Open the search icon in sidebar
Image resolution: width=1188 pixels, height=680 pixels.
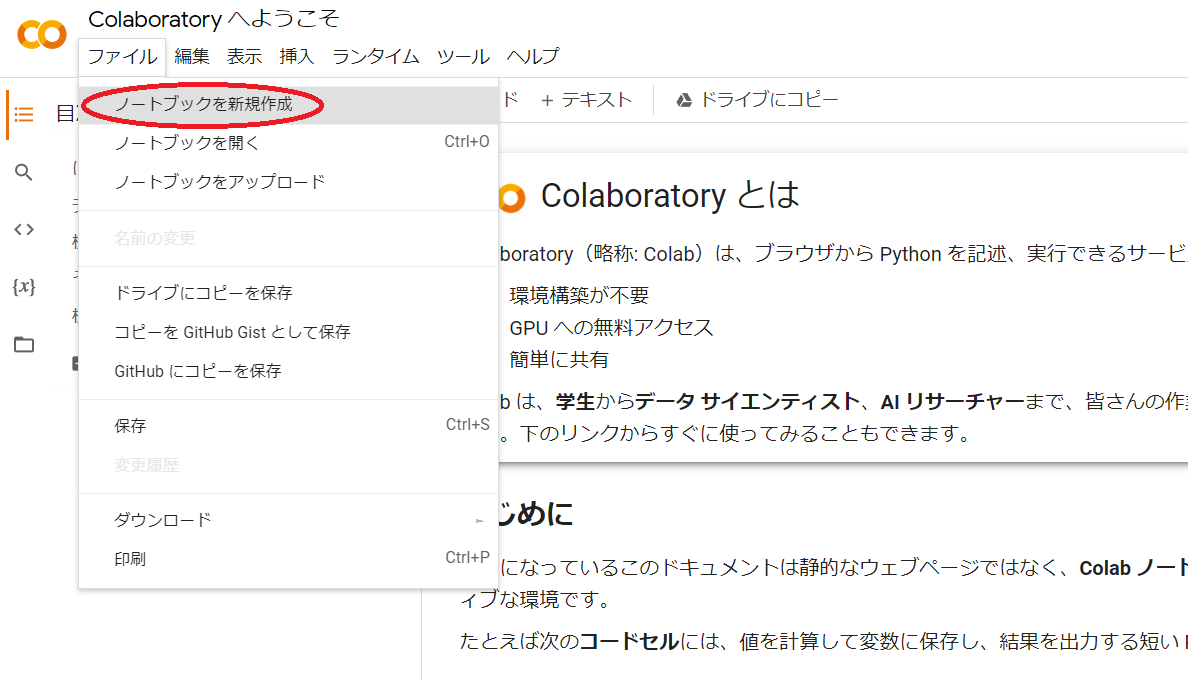pos(23,172)
